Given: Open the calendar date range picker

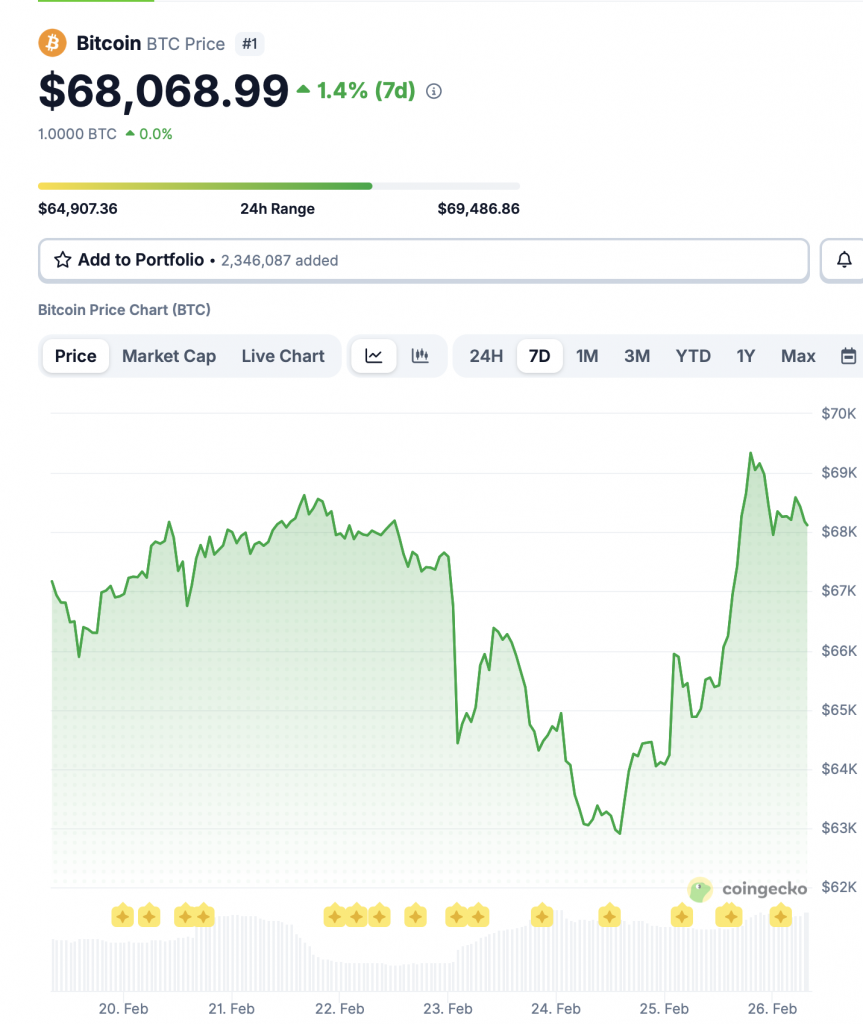Looking at the screenshot, I should click(849, 356).
